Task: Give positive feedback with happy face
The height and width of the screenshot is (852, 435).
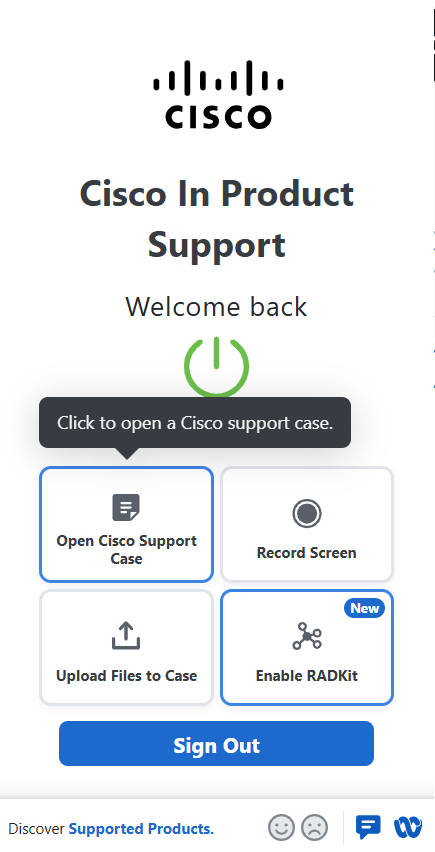Action: (281, 828)
